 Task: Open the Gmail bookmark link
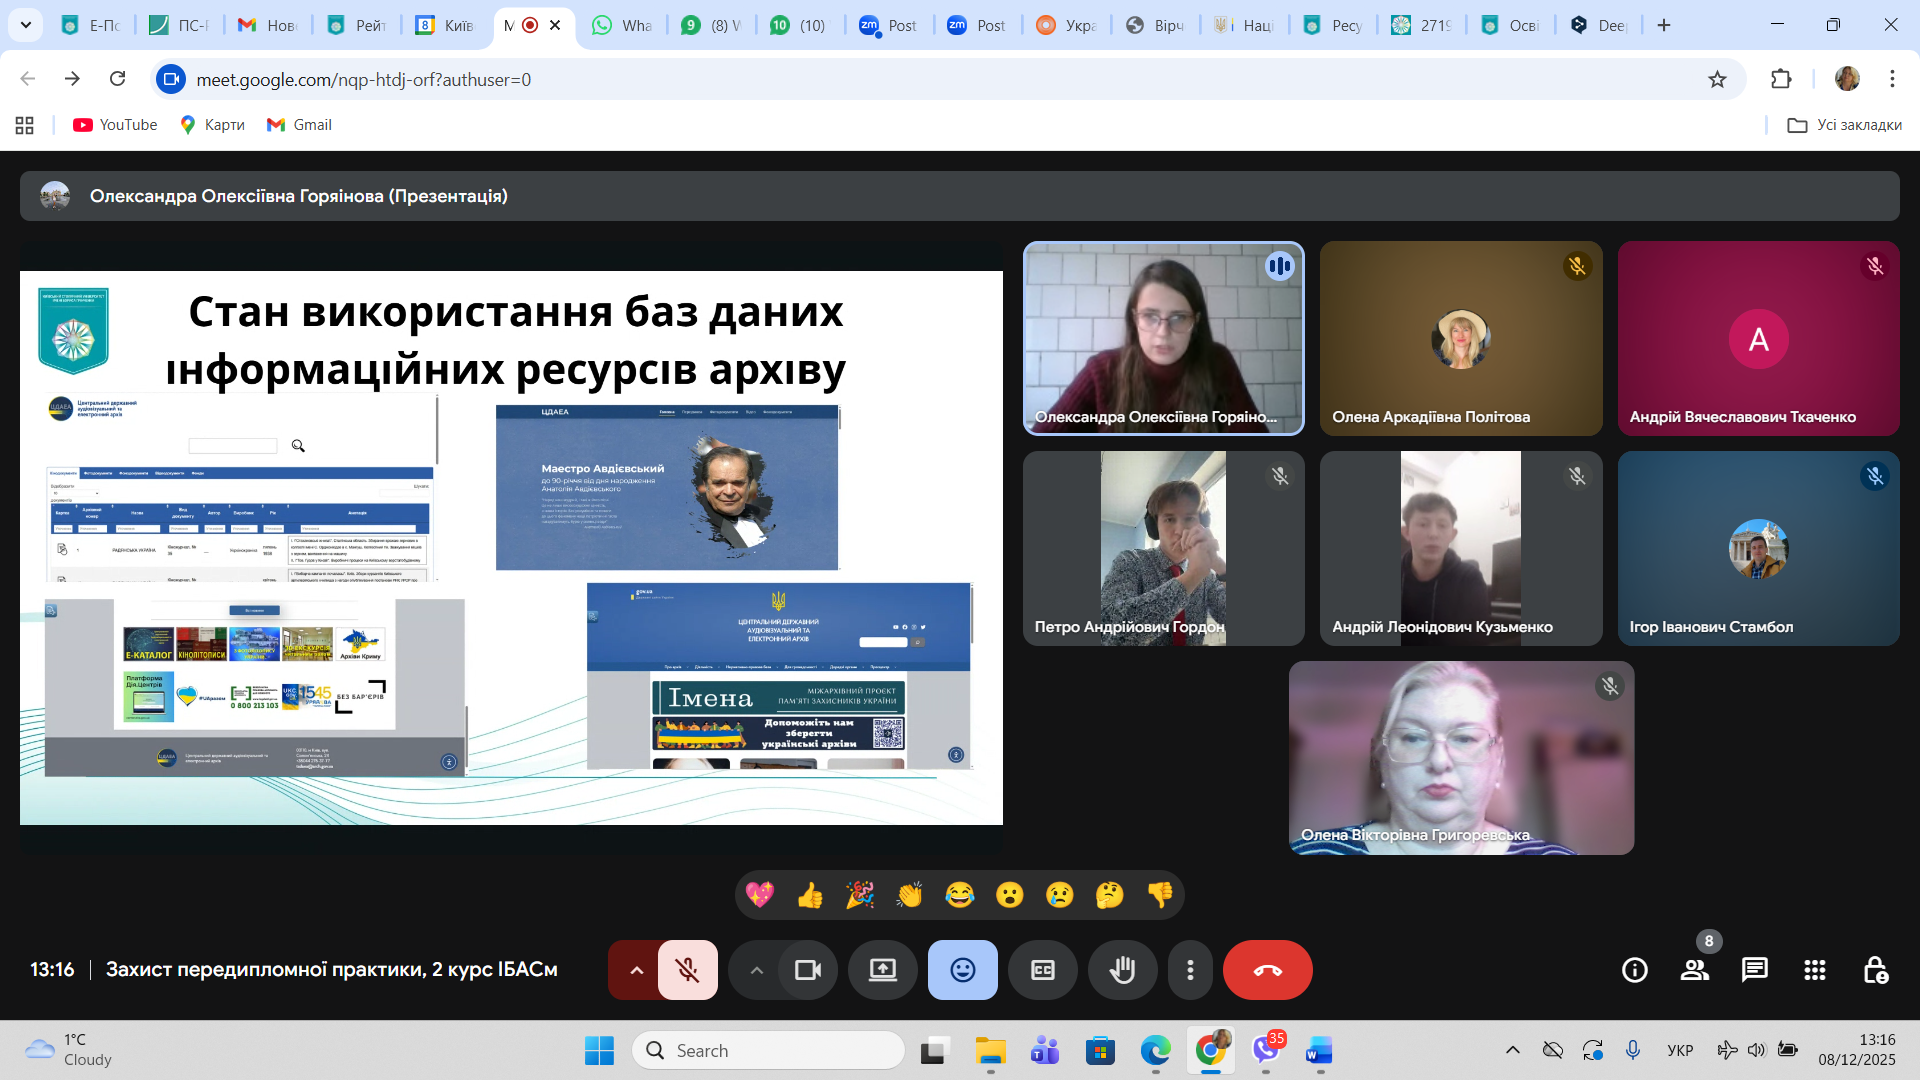click(x=298, y=124)
